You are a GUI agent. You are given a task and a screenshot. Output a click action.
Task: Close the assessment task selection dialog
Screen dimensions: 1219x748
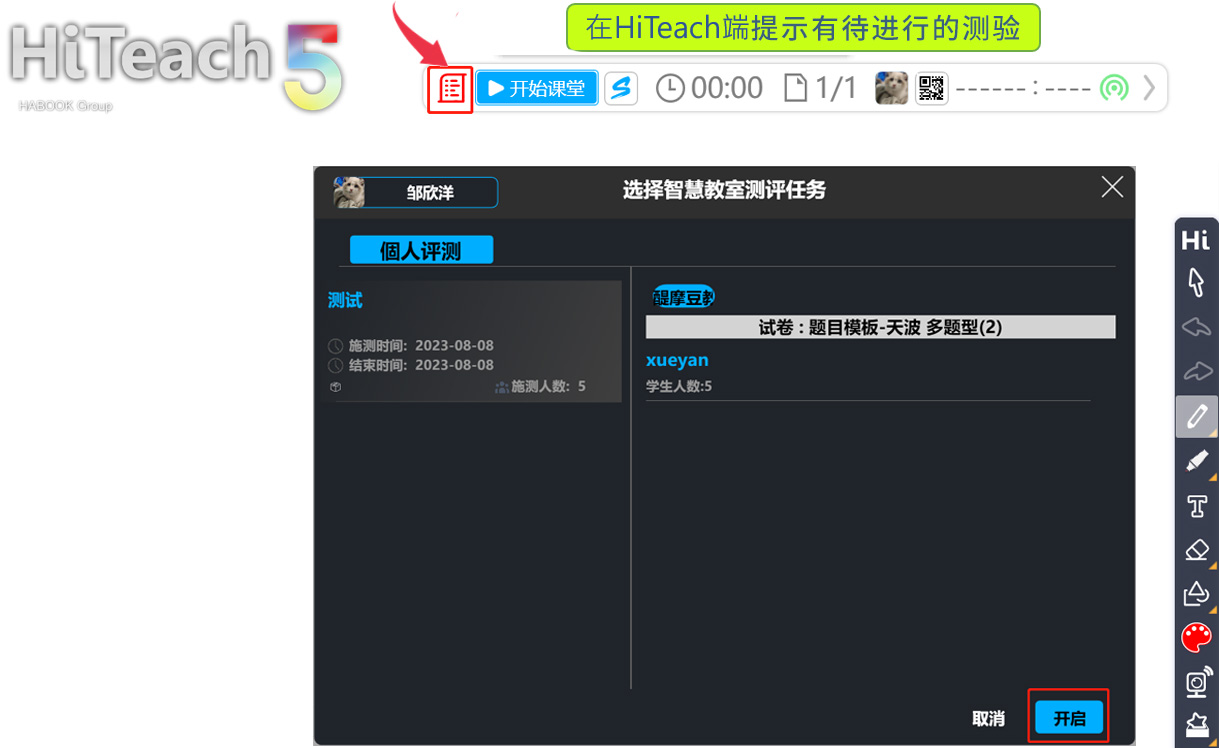click(x=1111, y=187)
